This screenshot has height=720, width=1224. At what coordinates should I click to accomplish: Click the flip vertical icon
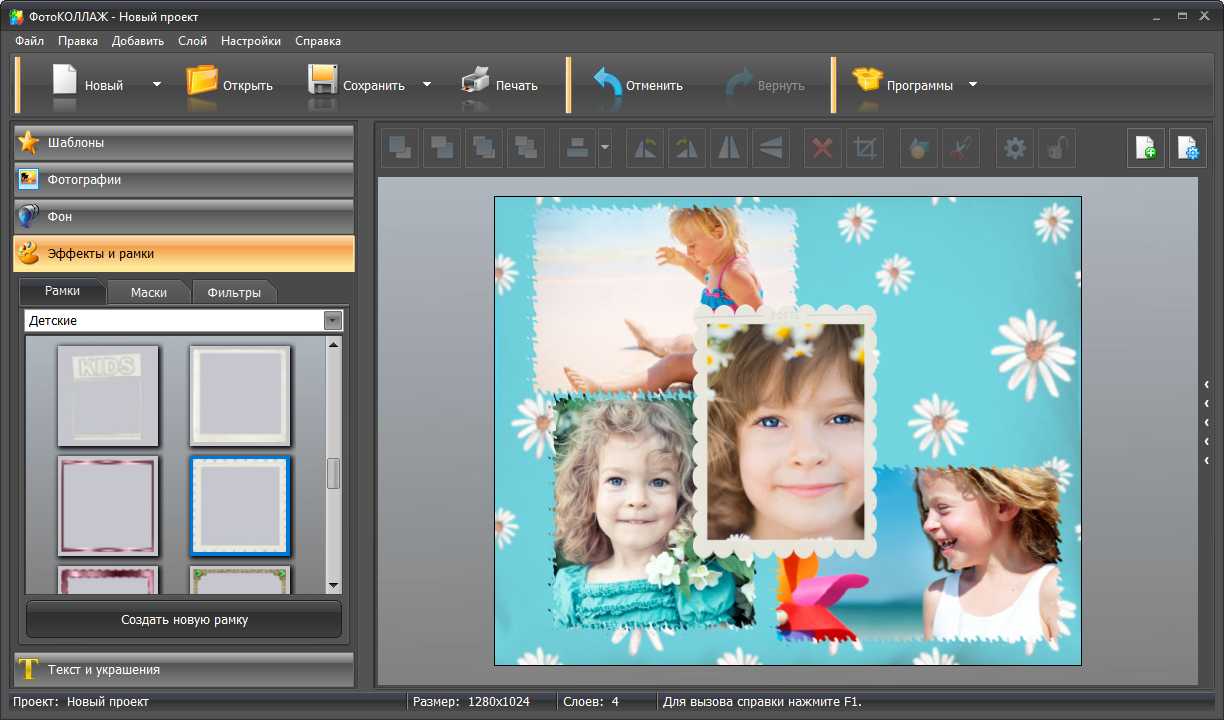coord(770,149)
